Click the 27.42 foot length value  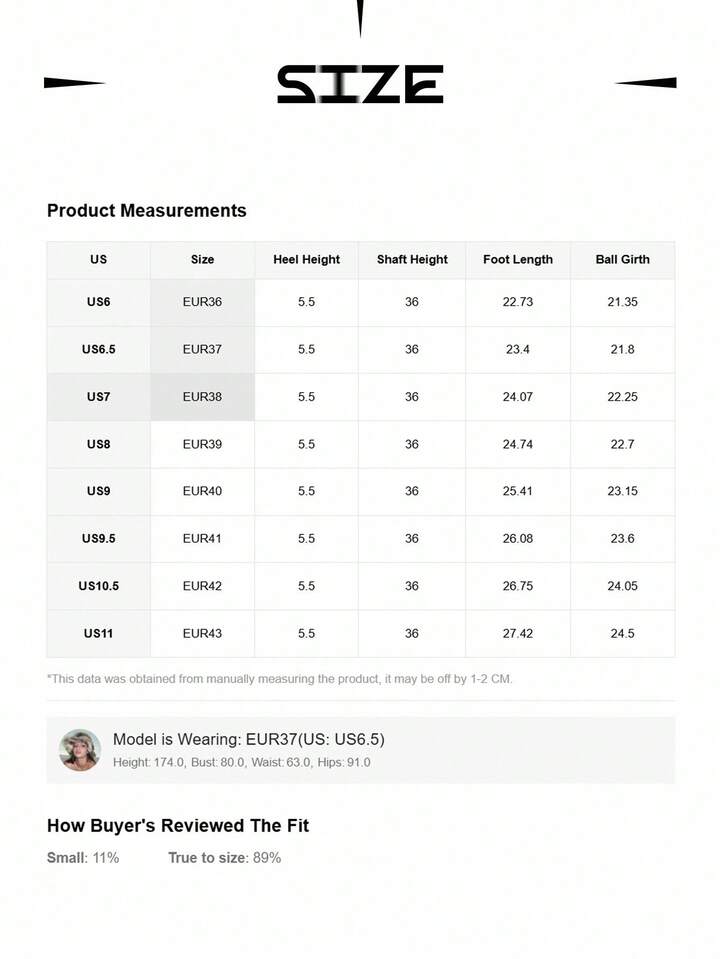(517, 633)
